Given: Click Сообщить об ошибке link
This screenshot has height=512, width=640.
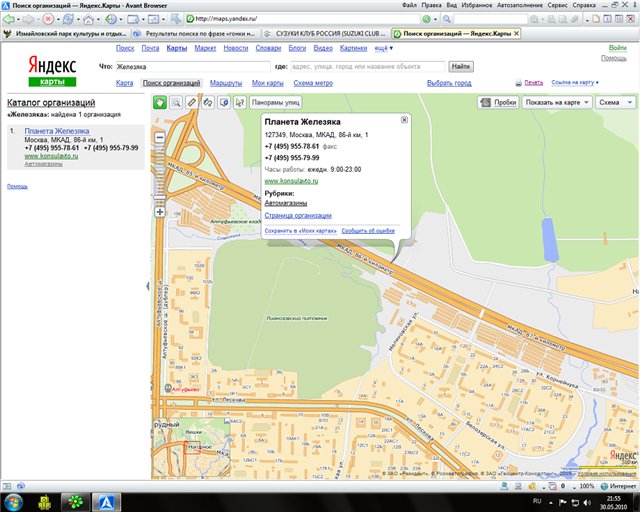Looking at the screenshot, I should pos(368,231).
